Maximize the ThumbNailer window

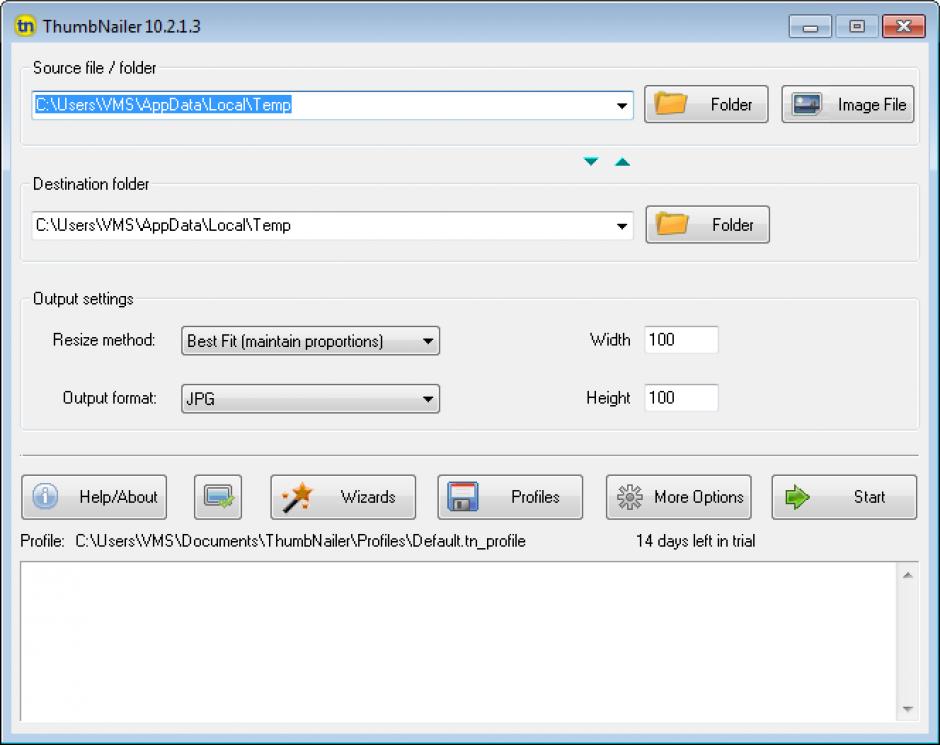pos(857,27)
